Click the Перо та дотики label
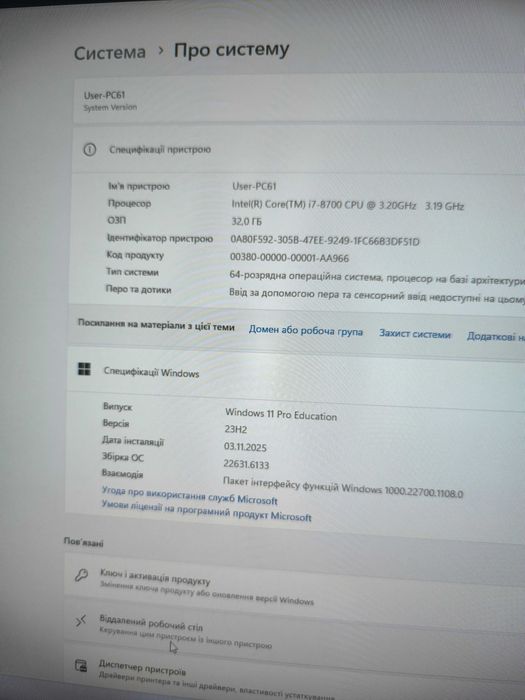525x700 pixels. (x=138, y=289)
